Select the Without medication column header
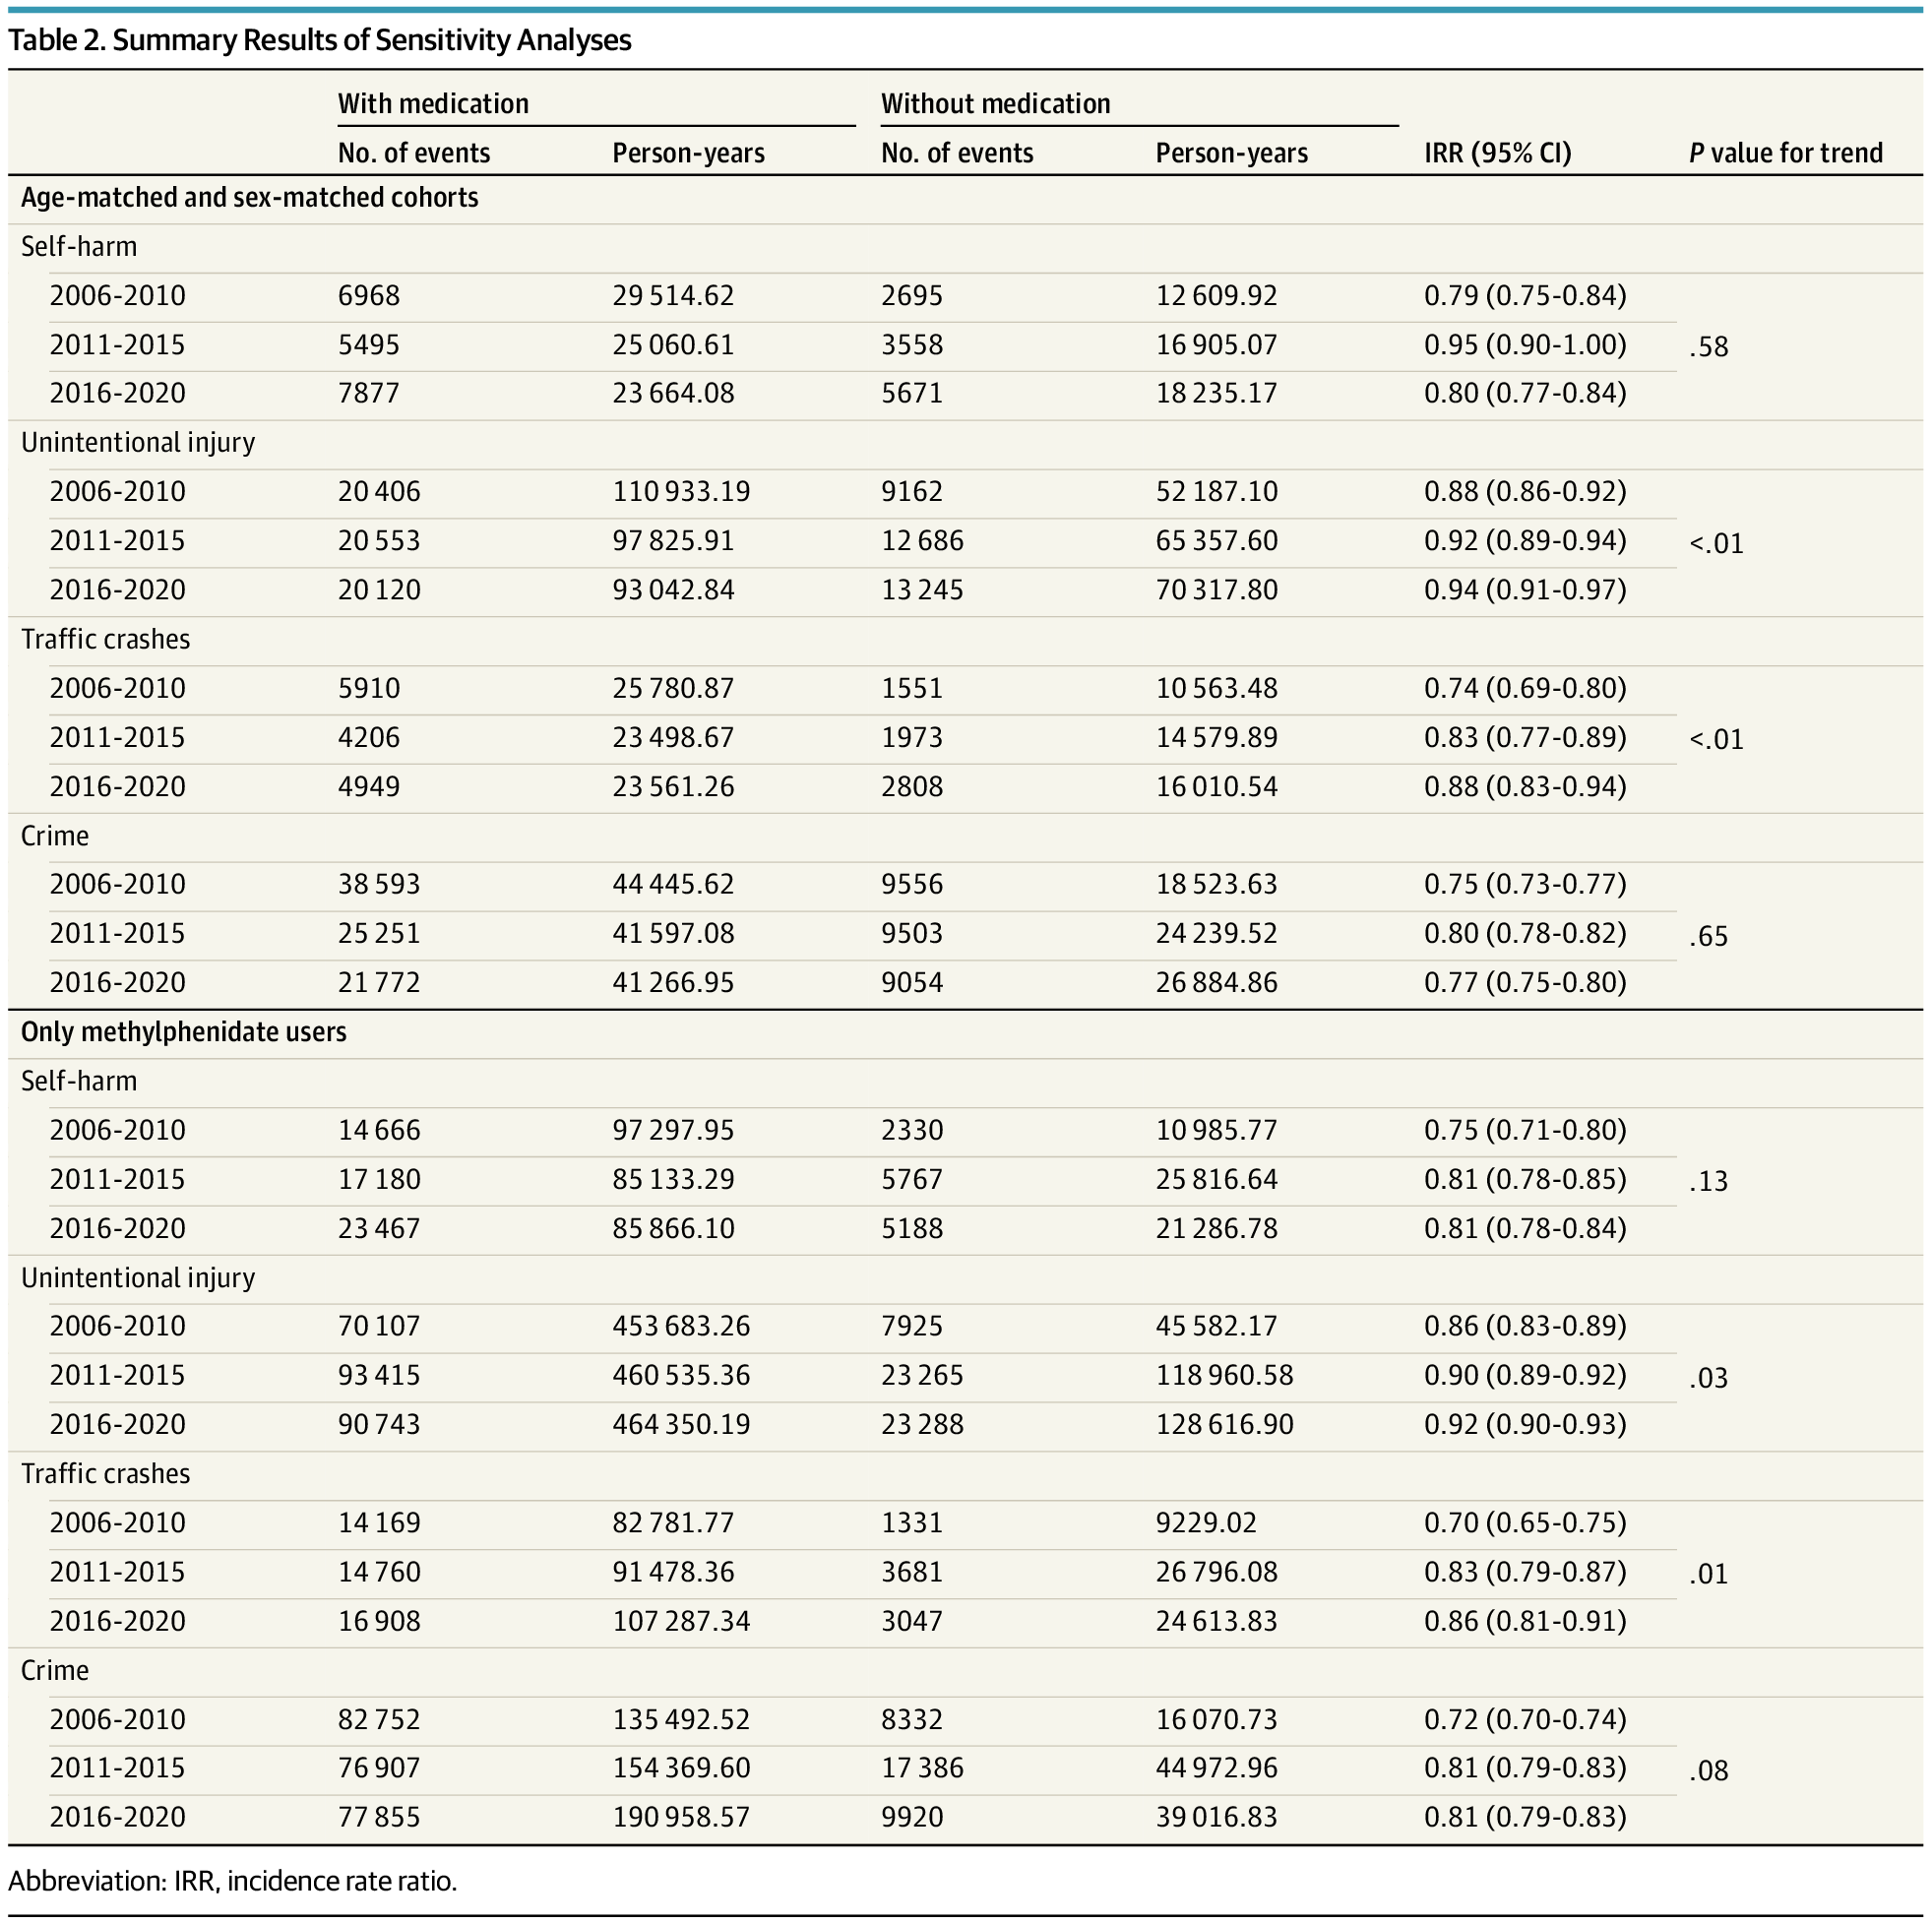The image size is (1932, 1923). [x=995, y=104]
